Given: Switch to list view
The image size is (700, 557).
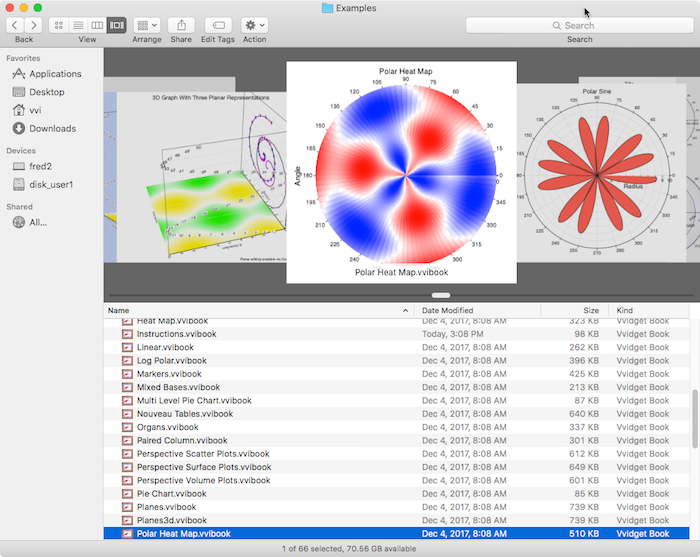Looking at the screenshot, I should tap(77, 25).
